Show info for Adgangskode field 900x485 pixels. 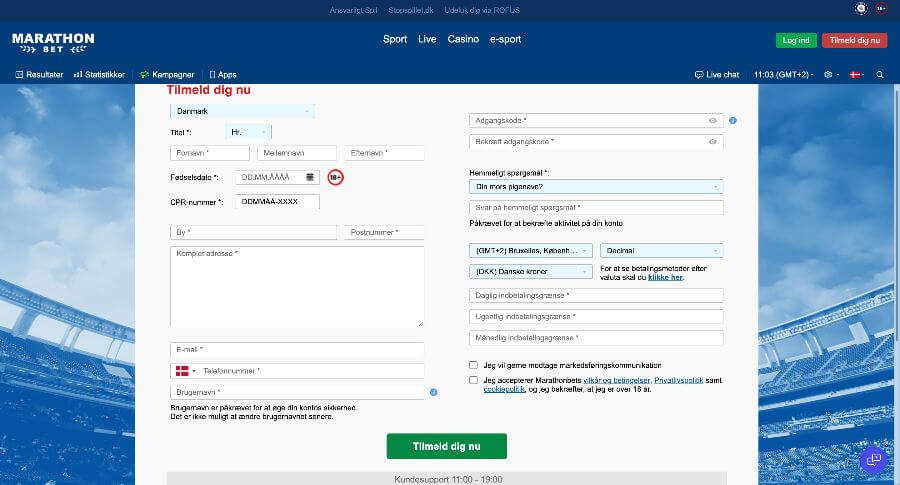(732, 121)
